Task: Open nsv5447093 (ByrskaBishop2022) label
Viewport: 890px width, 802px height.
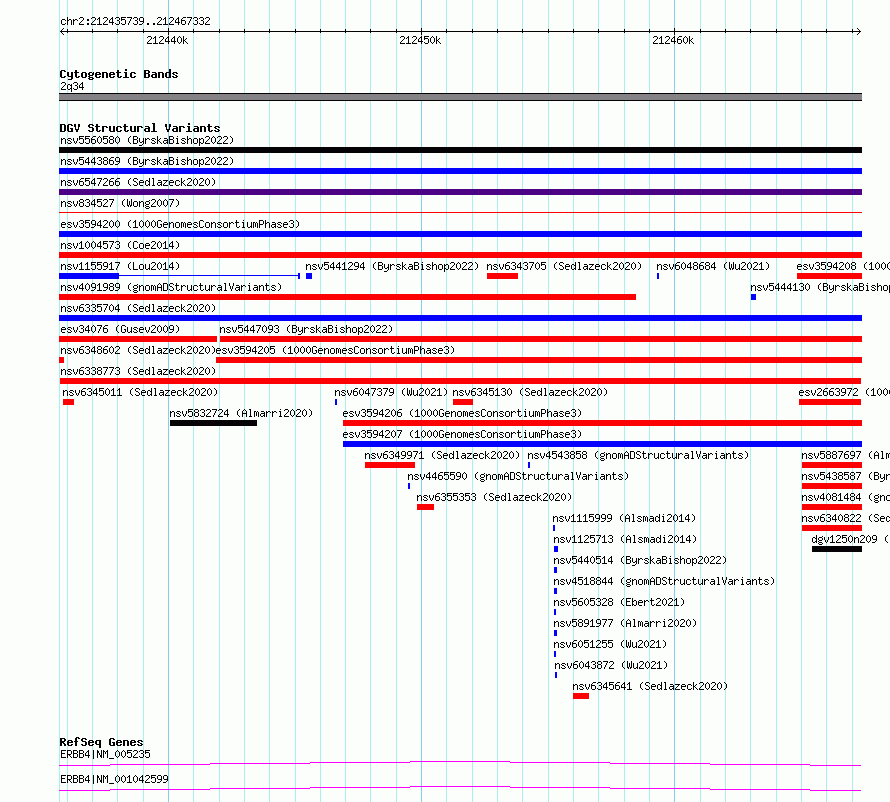Action: 306,329
